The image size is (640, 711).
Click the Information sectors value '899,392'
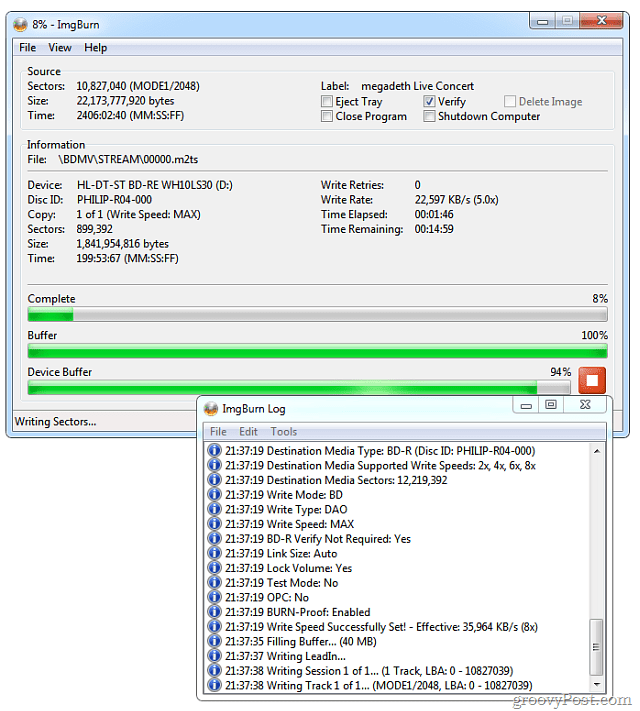point(94,229)
